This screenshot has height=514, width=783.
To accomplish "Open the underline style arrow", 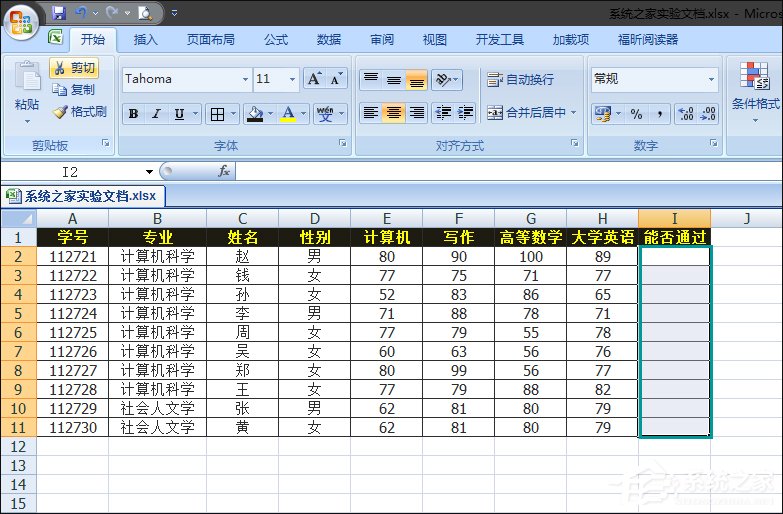I will 196,114.
